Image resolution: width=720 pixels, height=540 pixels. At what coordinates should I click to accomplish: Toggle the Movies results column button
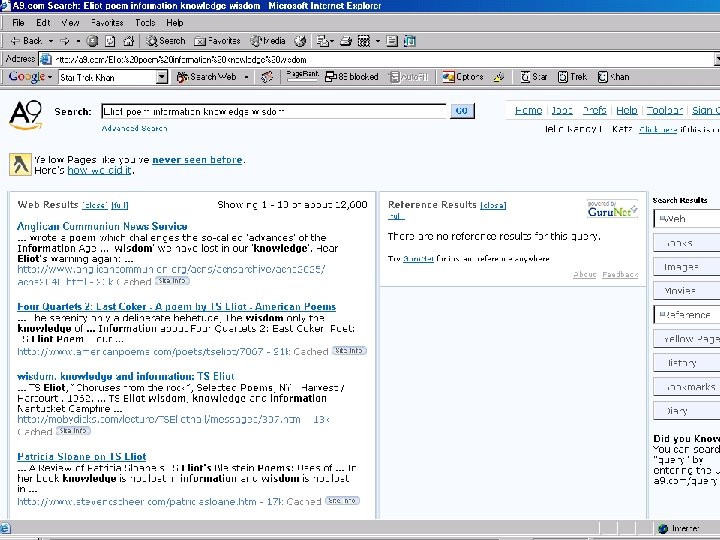click(x=687, y=291)
